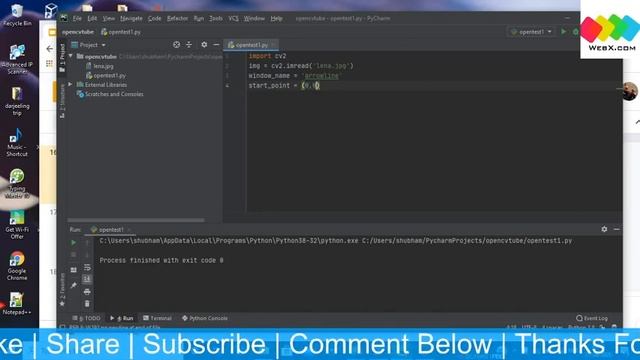Click the import cv2 code line
640x360 pixels.
pos(267,56)
